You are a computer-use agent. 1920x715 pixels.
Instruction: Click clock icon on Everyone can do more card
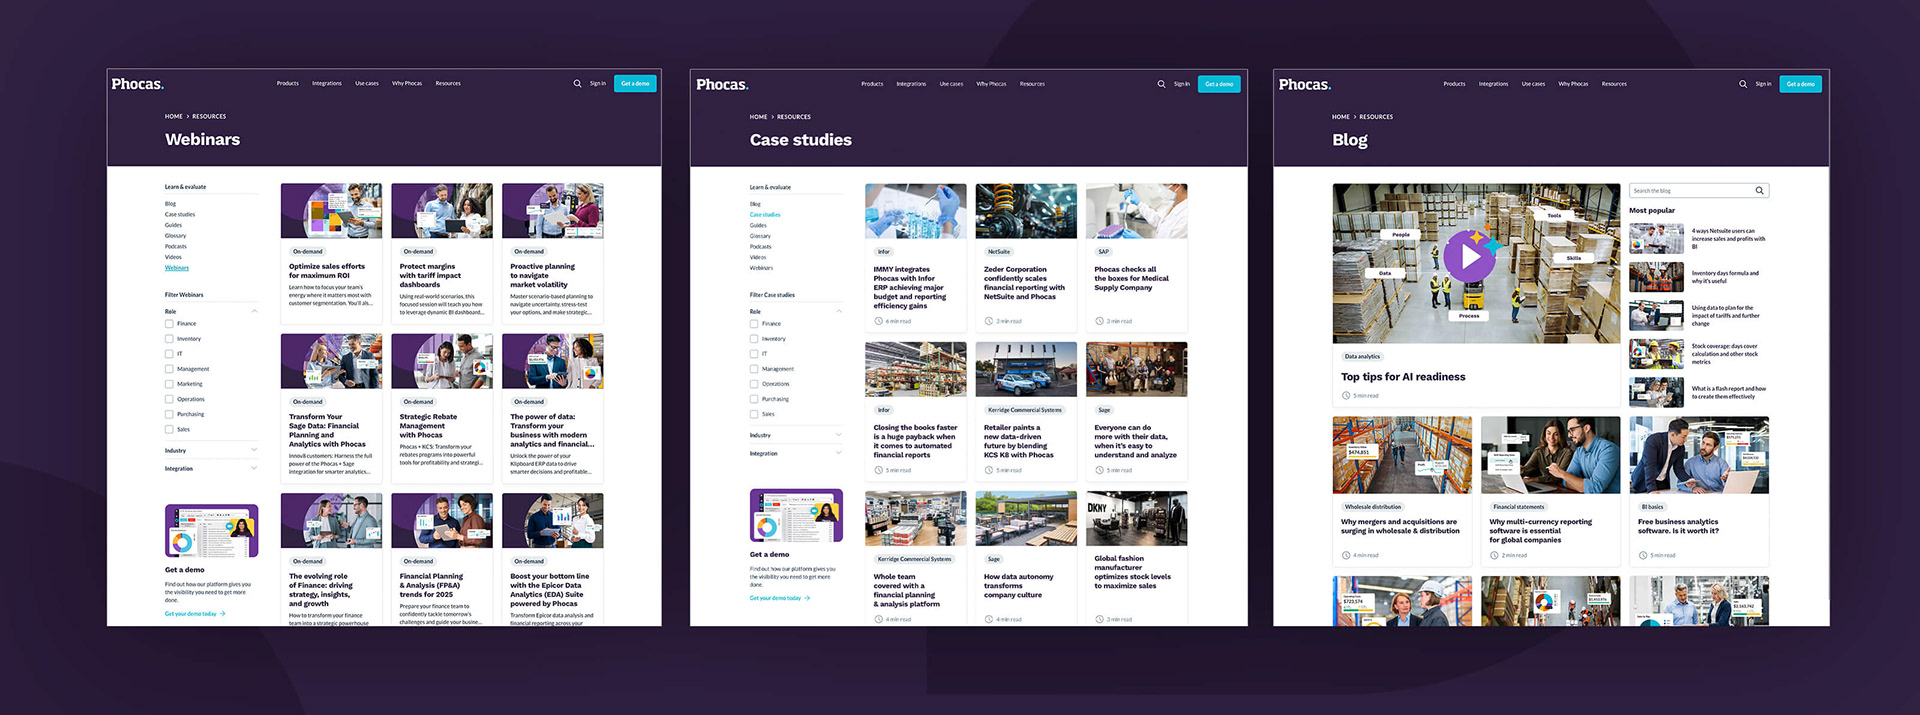click(x=1099, y=470)
